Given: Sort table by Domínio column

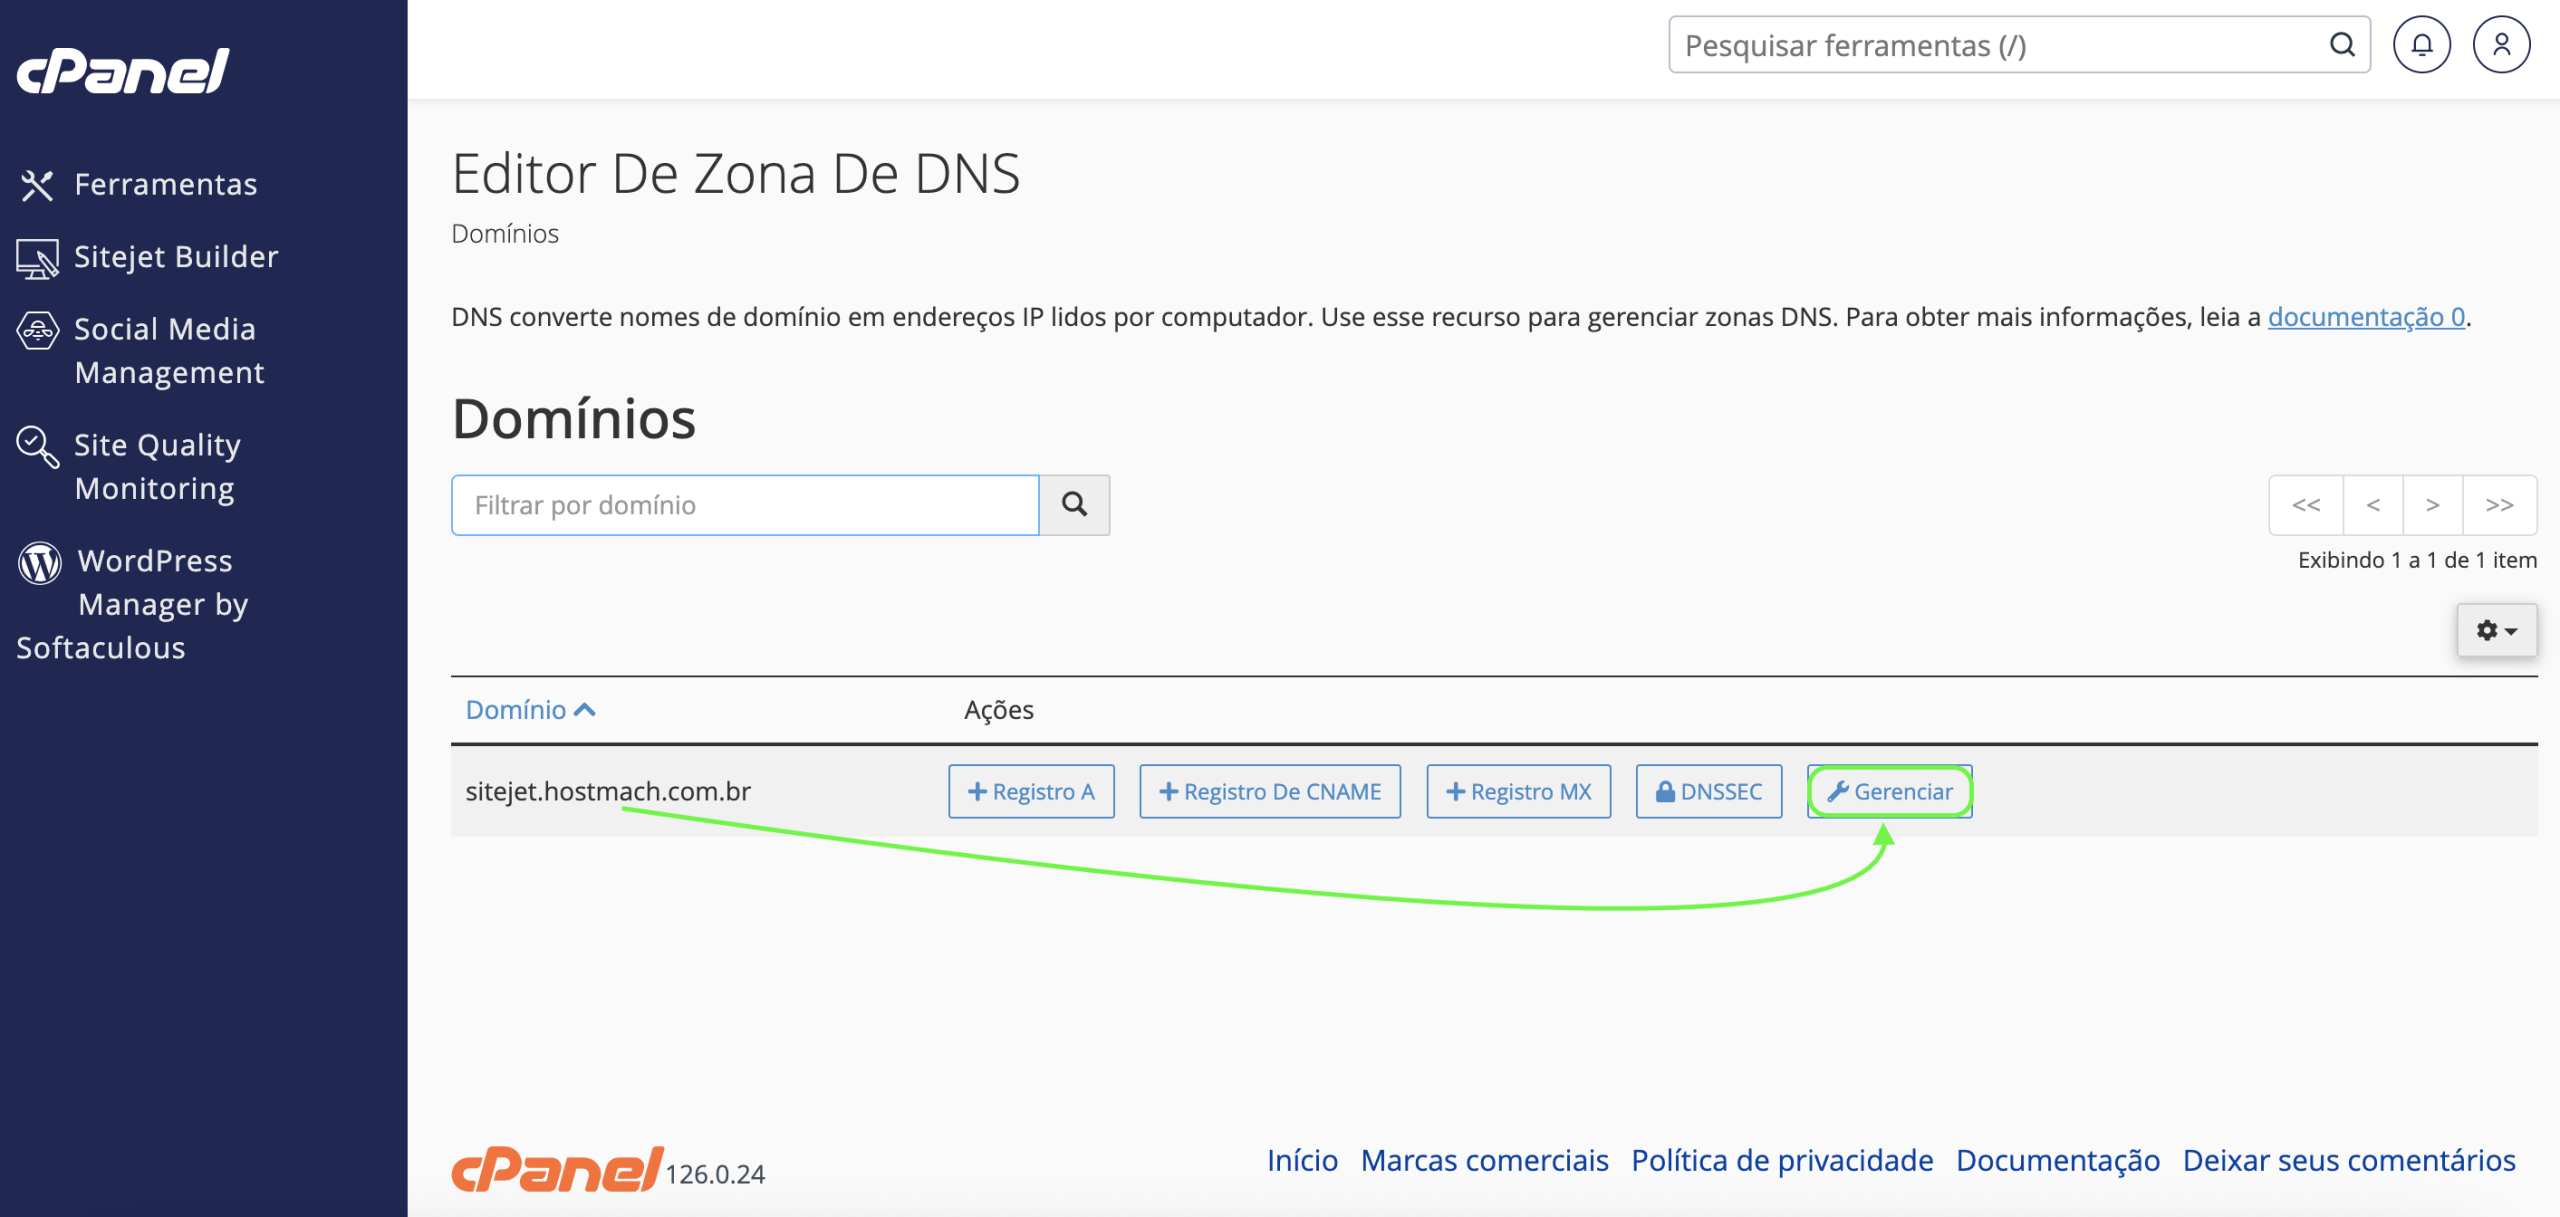Looking at the screenshot, I should pos(530,710).
